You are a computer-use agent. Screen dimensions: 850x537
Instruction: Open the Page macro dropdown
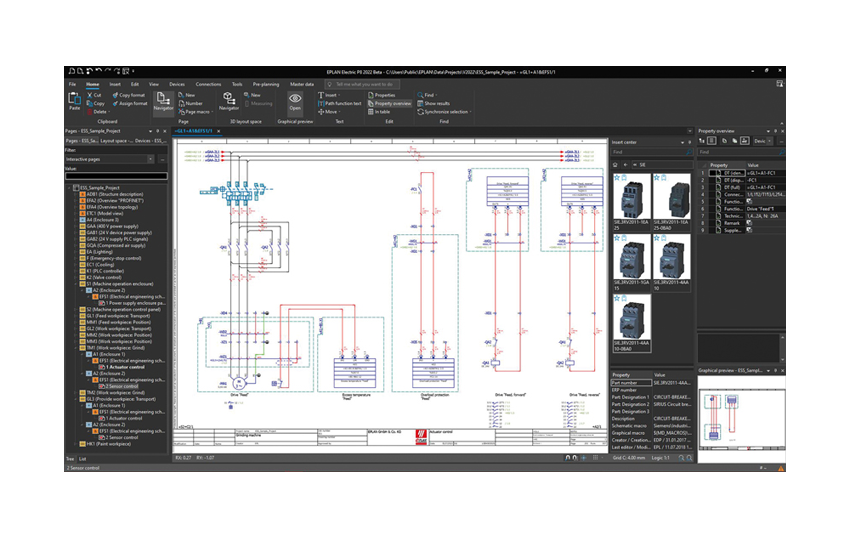211,112
